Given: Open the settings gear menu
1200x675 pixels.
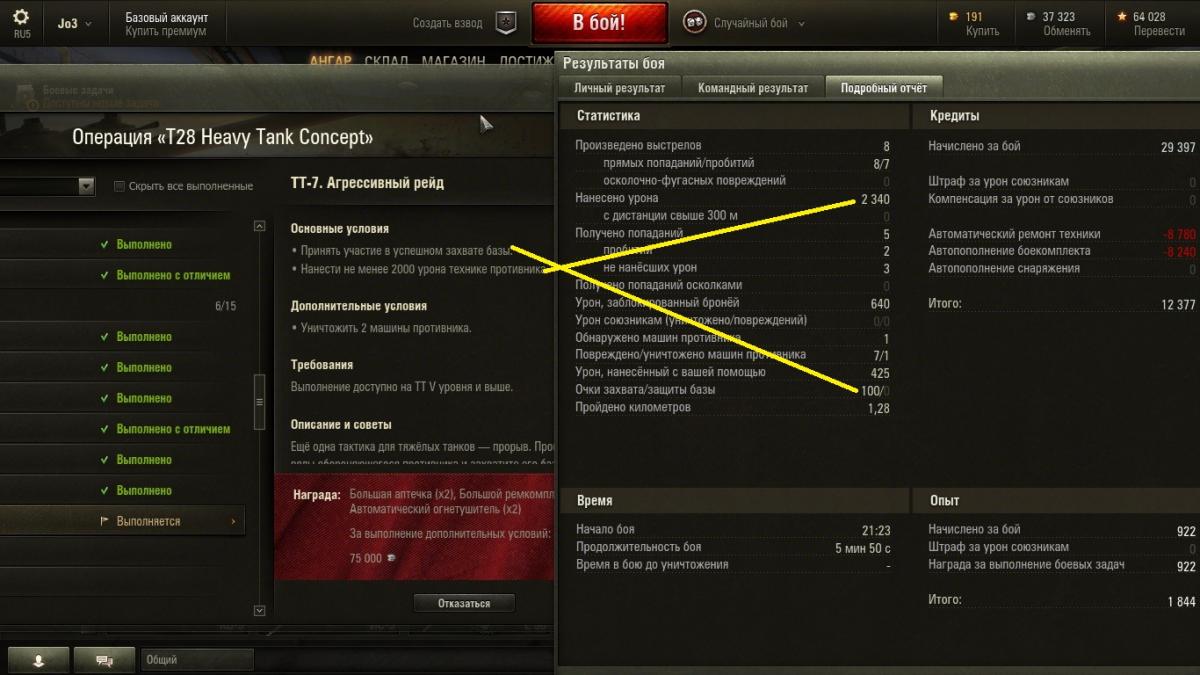Looking at the screenshot, I should pyautogui.click(x=21, y=17).
